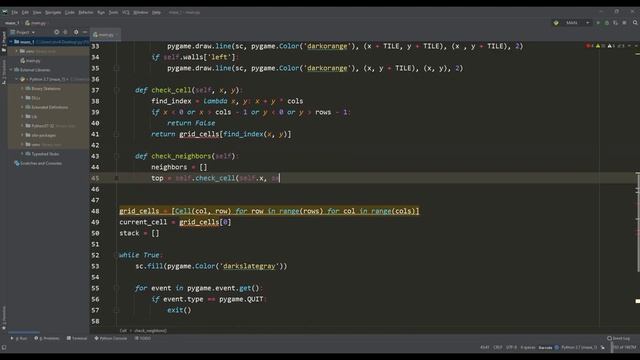
Task: Click the Stop icon in toolbar
Action: click(624, 23)
